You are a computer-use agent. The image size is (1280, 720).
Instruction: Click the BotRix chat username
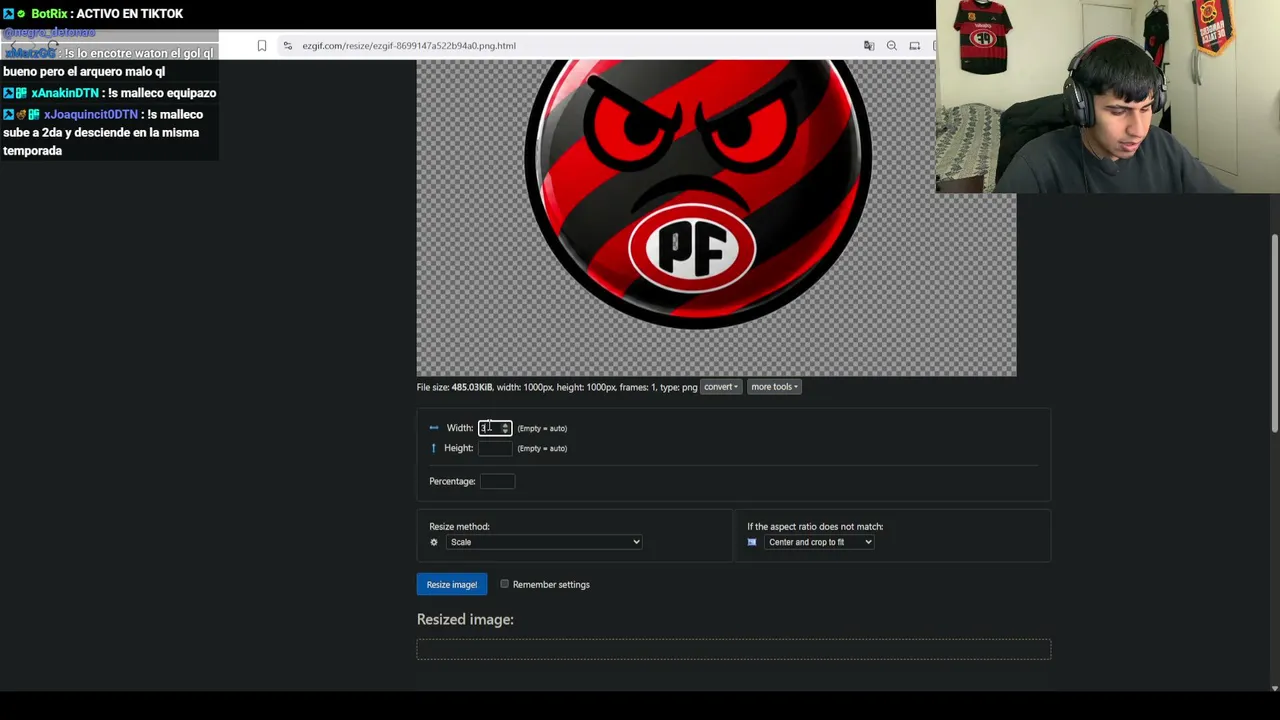[49, 14]
